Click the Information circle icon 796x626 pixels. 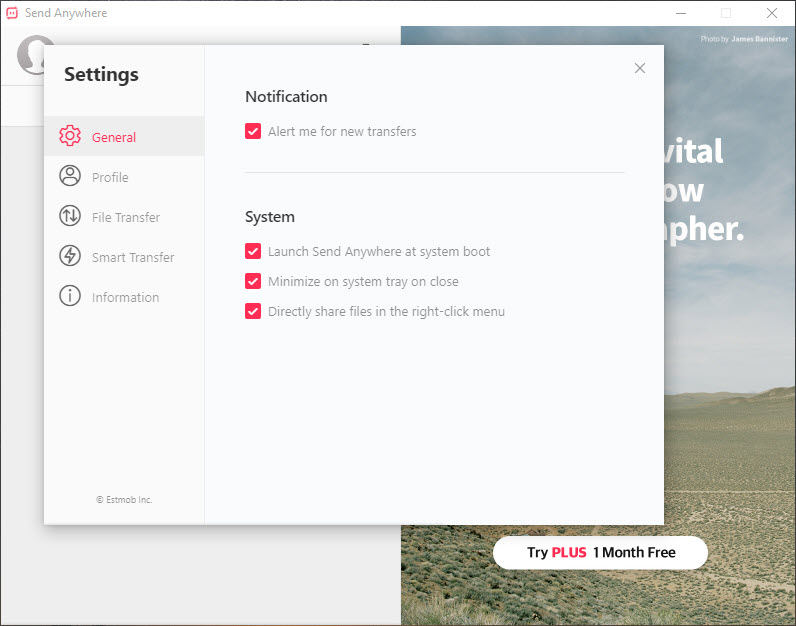click(x=70, y=296)
